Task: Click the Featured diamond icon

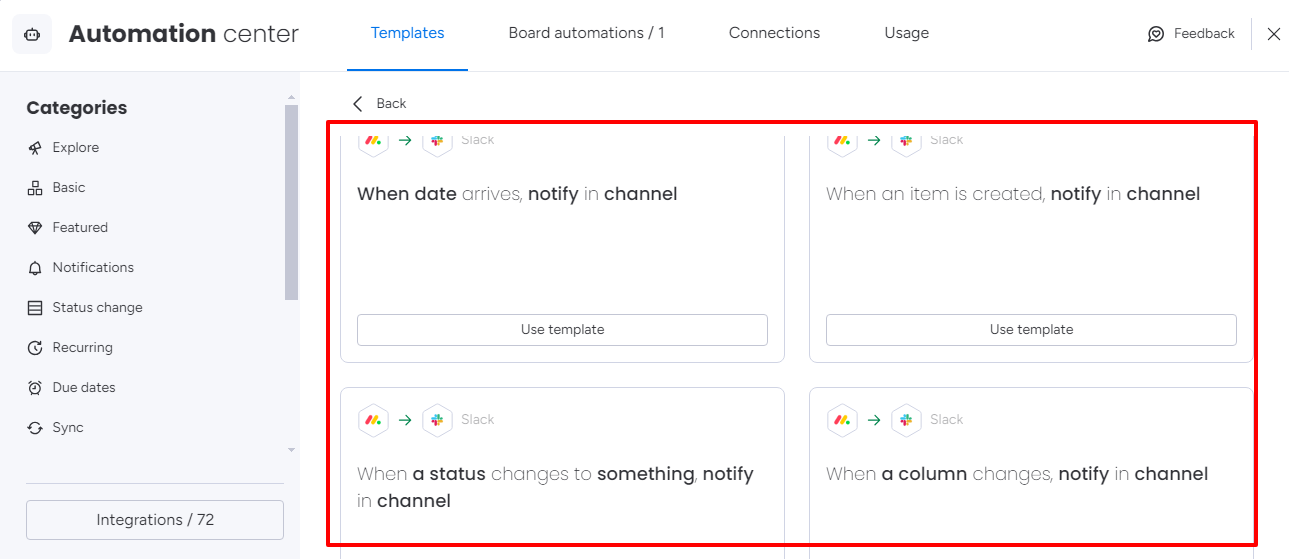Action: (x=35, y=228)
